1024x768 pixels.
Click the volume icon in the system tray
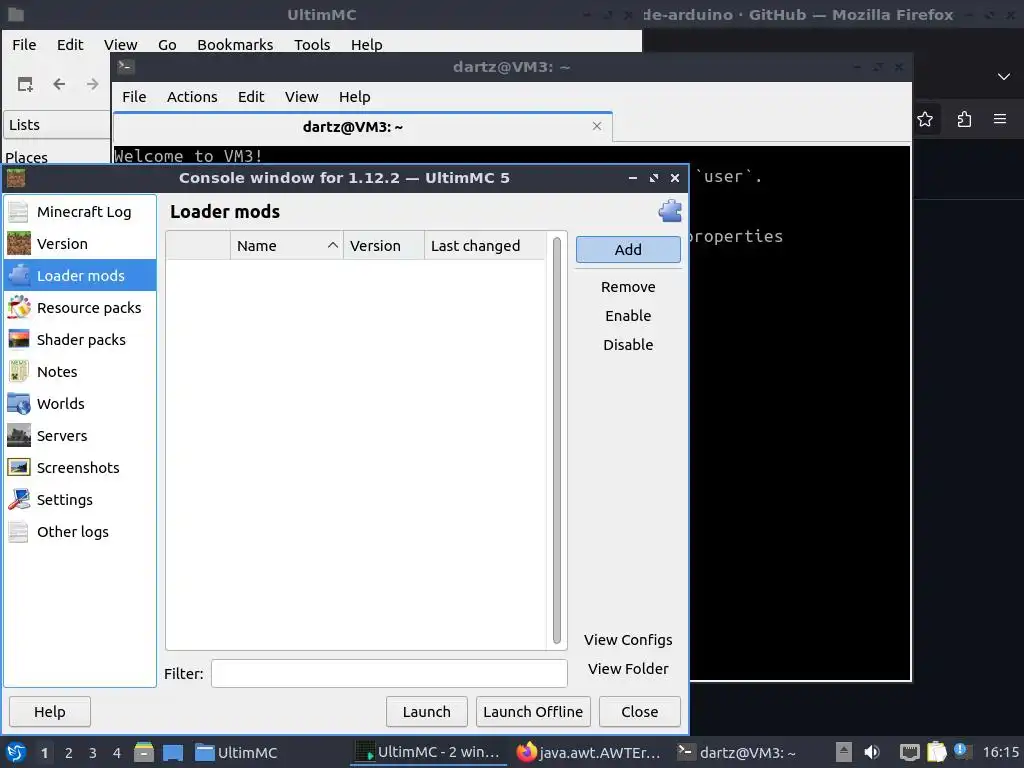(x=872, y=752)
